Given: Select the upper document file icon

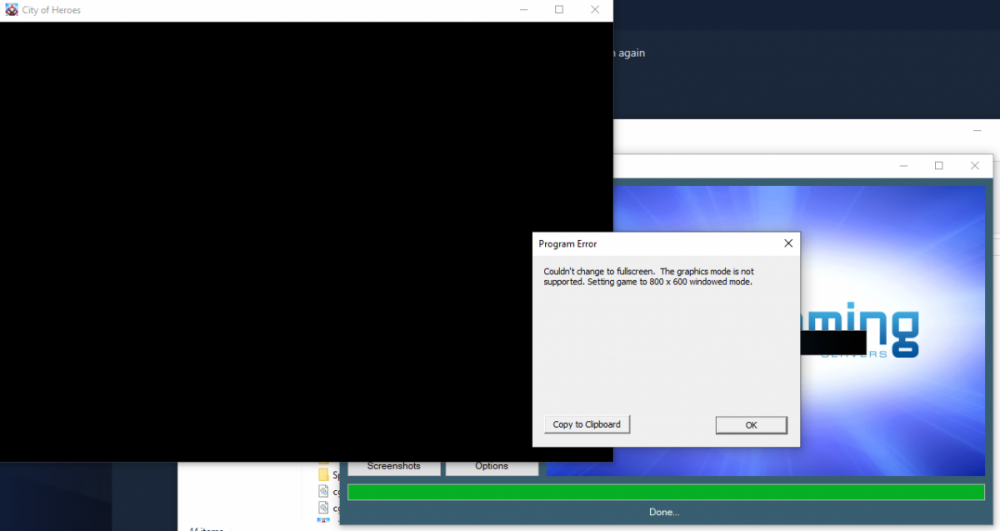Looking at the screenshot, I should pyautogui.click(x=324, y=492).
